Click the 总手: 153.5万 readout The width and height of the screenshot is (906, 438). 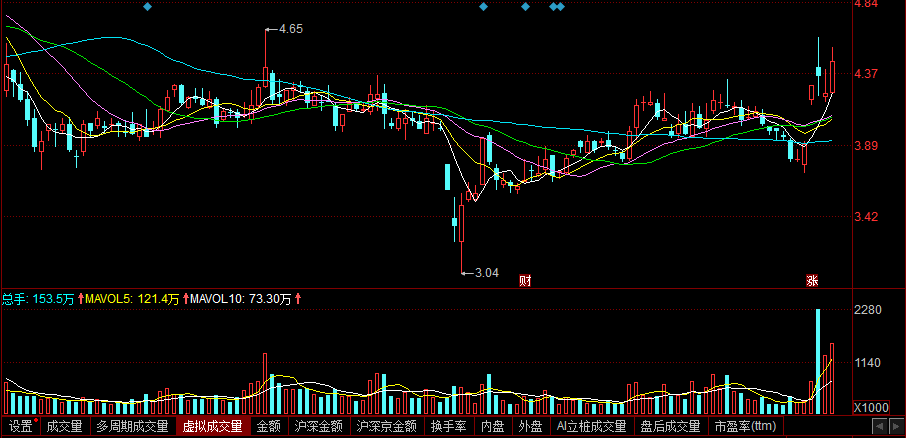38,299
